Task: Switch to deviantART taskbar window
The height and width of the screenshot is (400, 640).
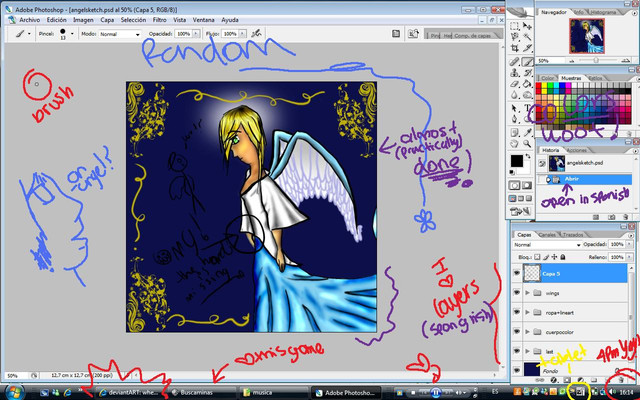Action: pyautogui.click(x=129, y=393)
